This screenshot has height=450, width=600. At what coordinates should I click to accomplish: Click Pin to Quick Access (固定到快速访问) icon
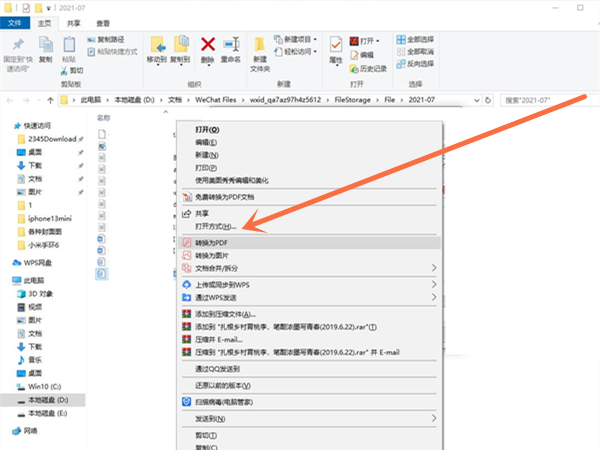tap(19, 50)
